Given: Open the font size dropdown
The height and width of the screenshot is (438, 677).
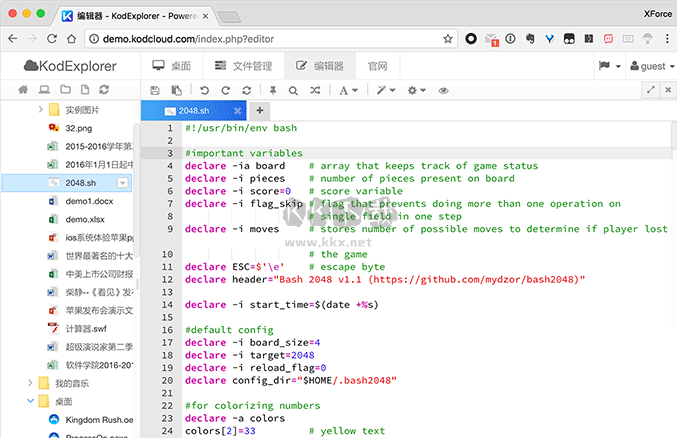Looking at the screenshot, I should [x=347, y=90].
